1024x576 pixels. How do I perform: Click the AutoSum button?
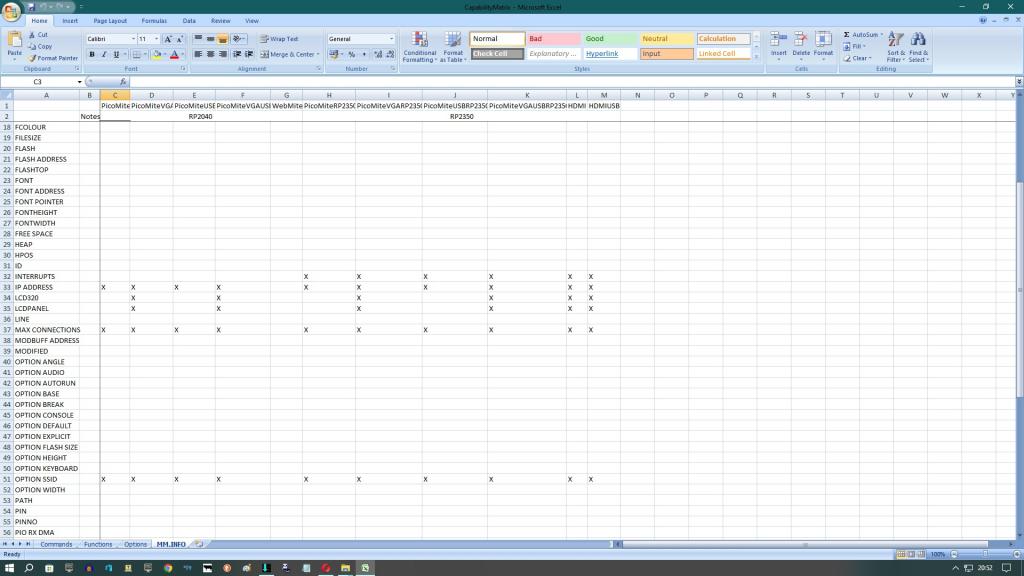[x=862, y=35]
